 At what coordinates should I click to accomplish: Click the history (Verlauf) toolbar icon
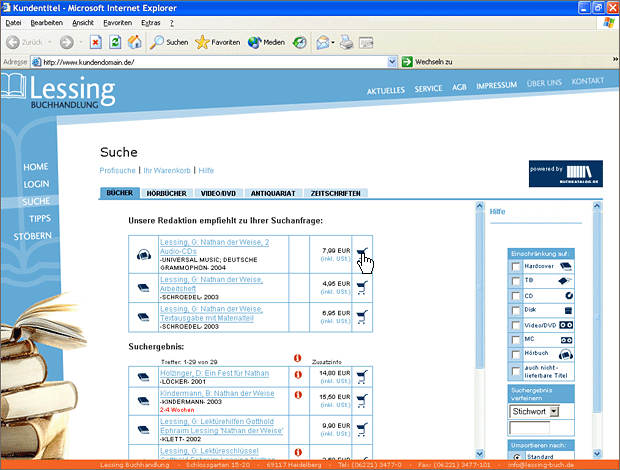point(300,42)
